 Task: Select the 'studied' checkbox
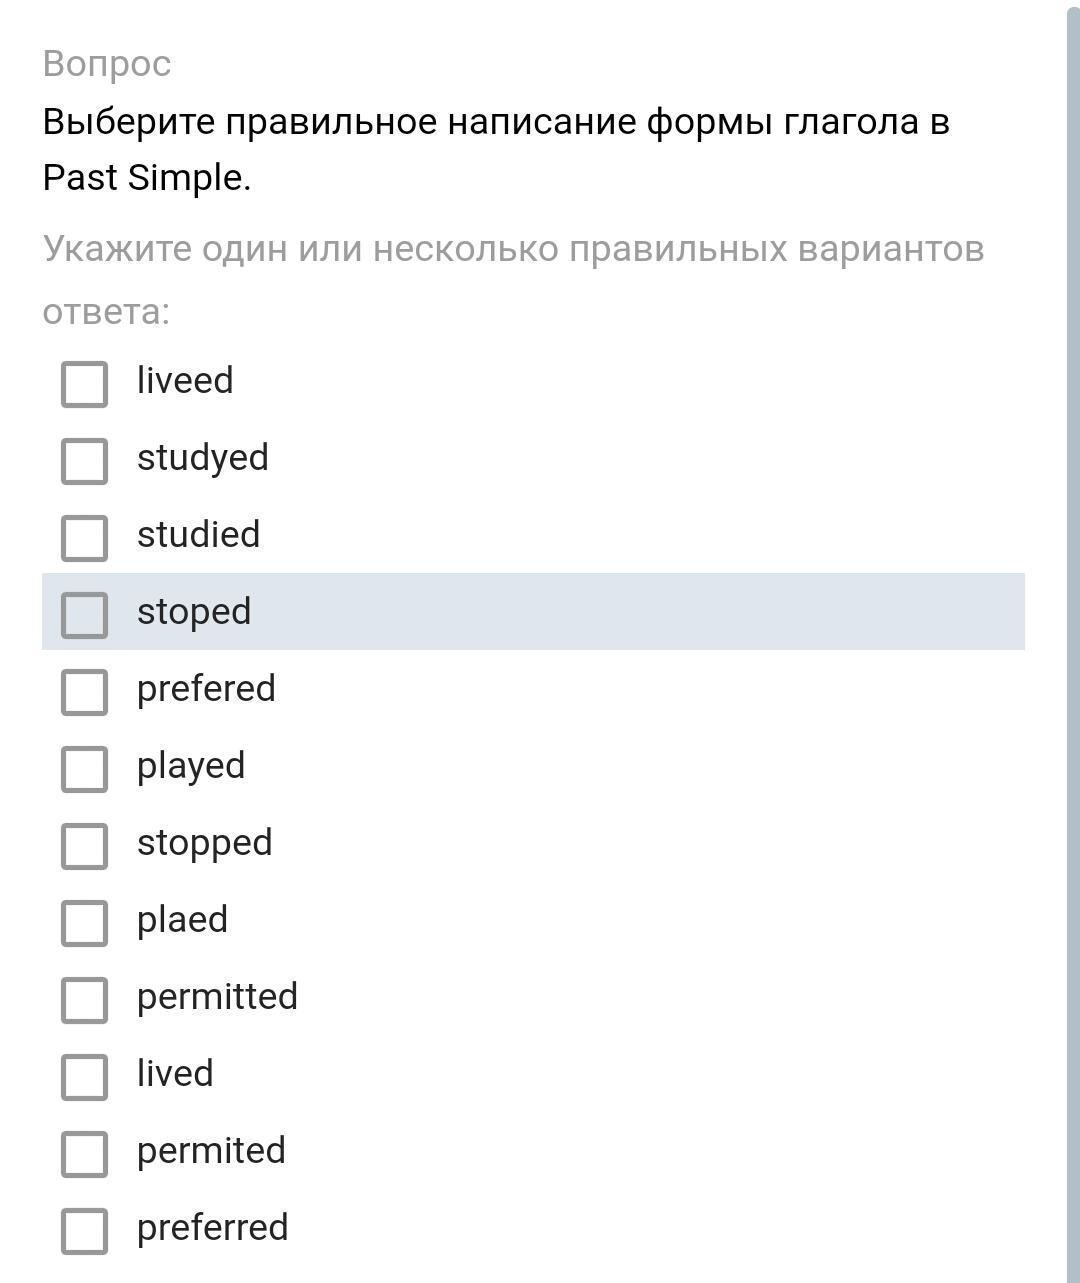[84, 538]
